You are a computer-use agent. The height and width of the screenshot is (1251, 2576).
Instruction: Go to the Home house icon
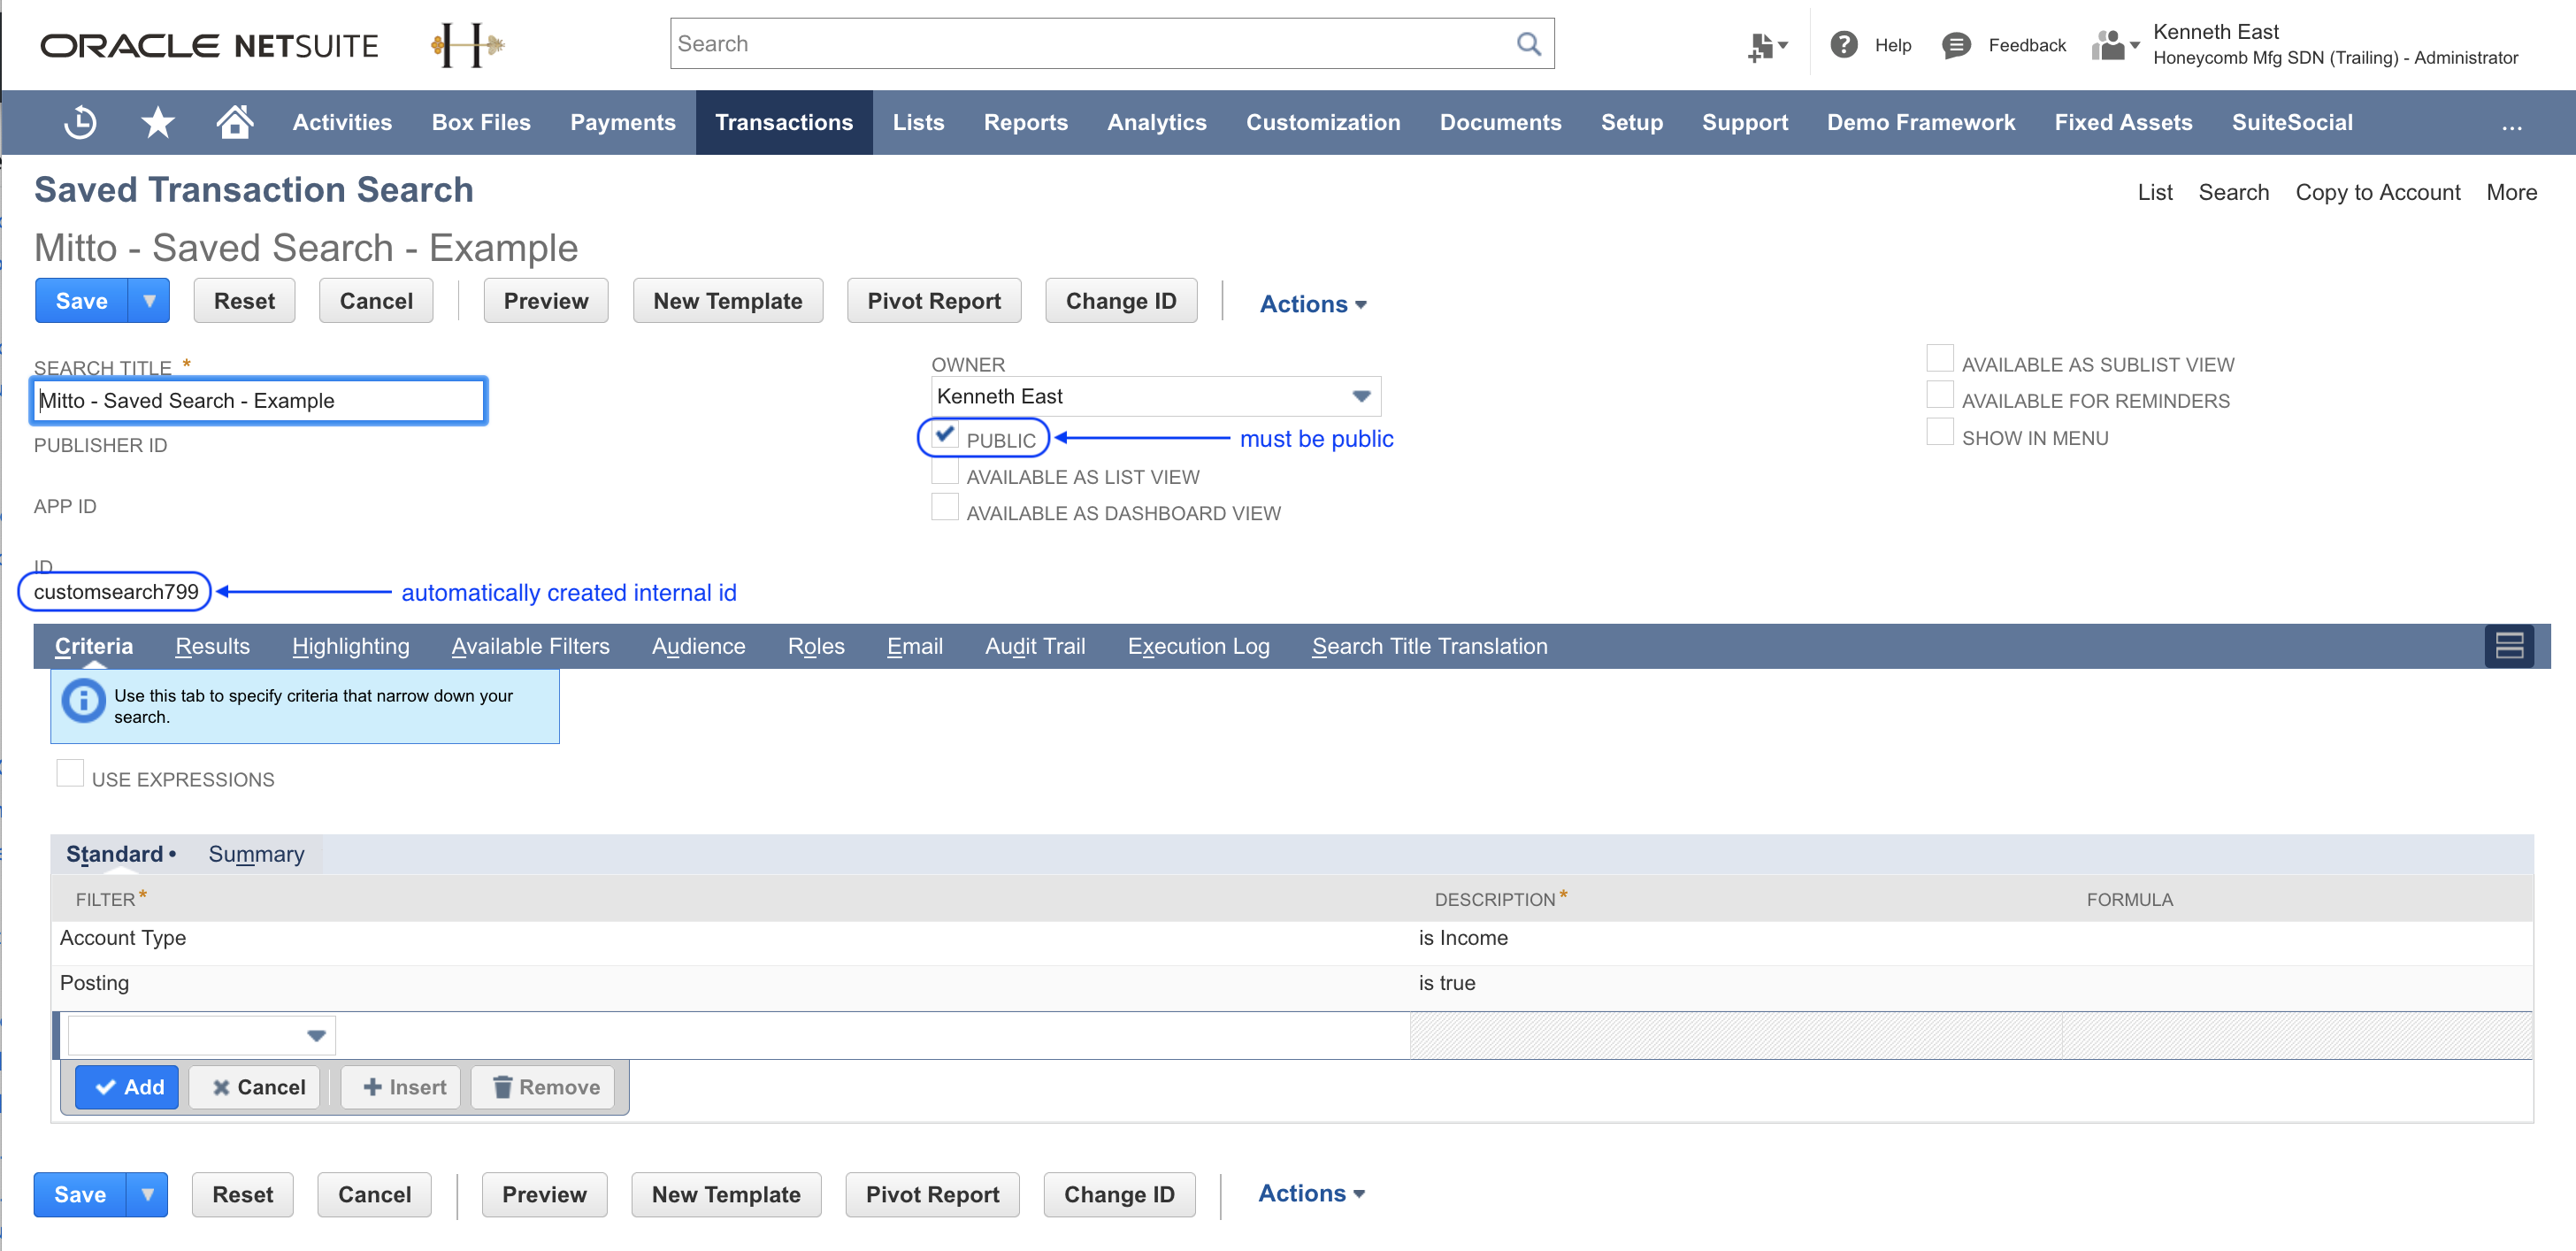[x=234, y=122]
